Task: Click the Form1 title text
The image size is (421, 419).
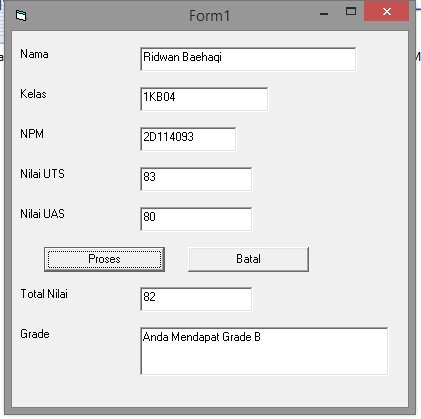Action: [x=210, y=16]
